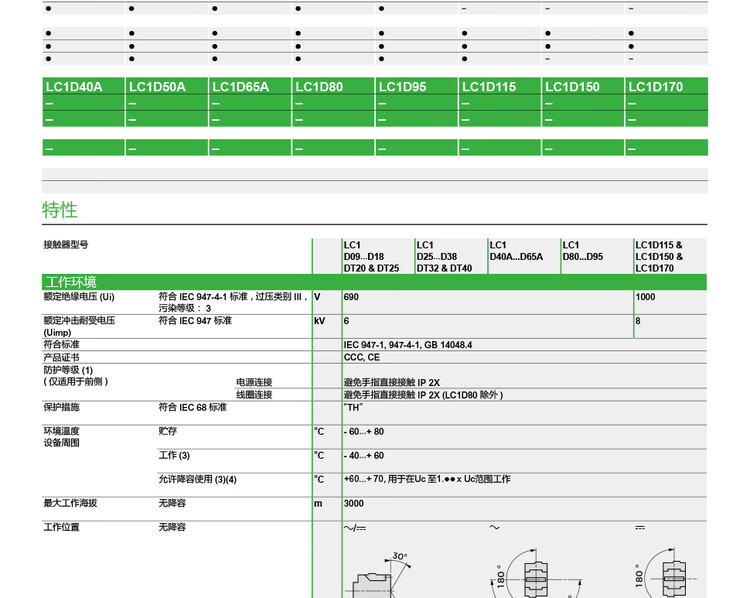Select the 电源连接 sub-label
Viewport: 750px width, 598px height.
[x=254, y=382]
